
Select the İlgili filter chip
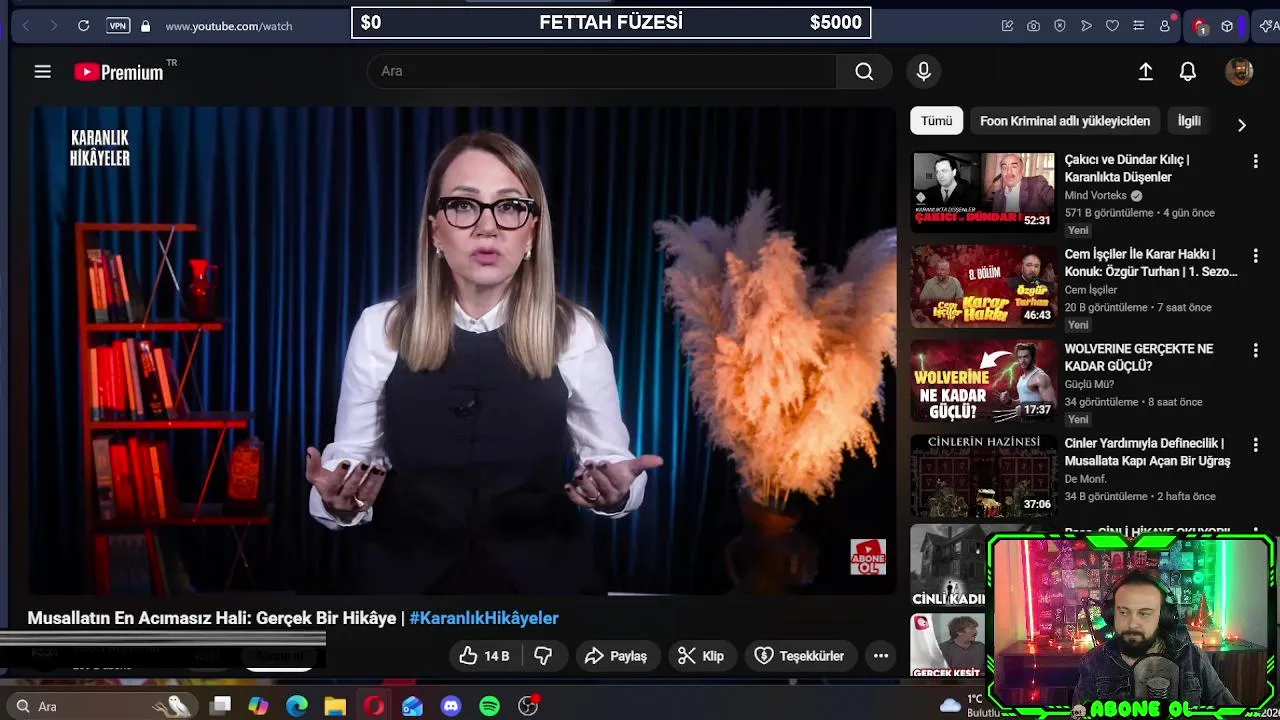tap(1189, 121)
